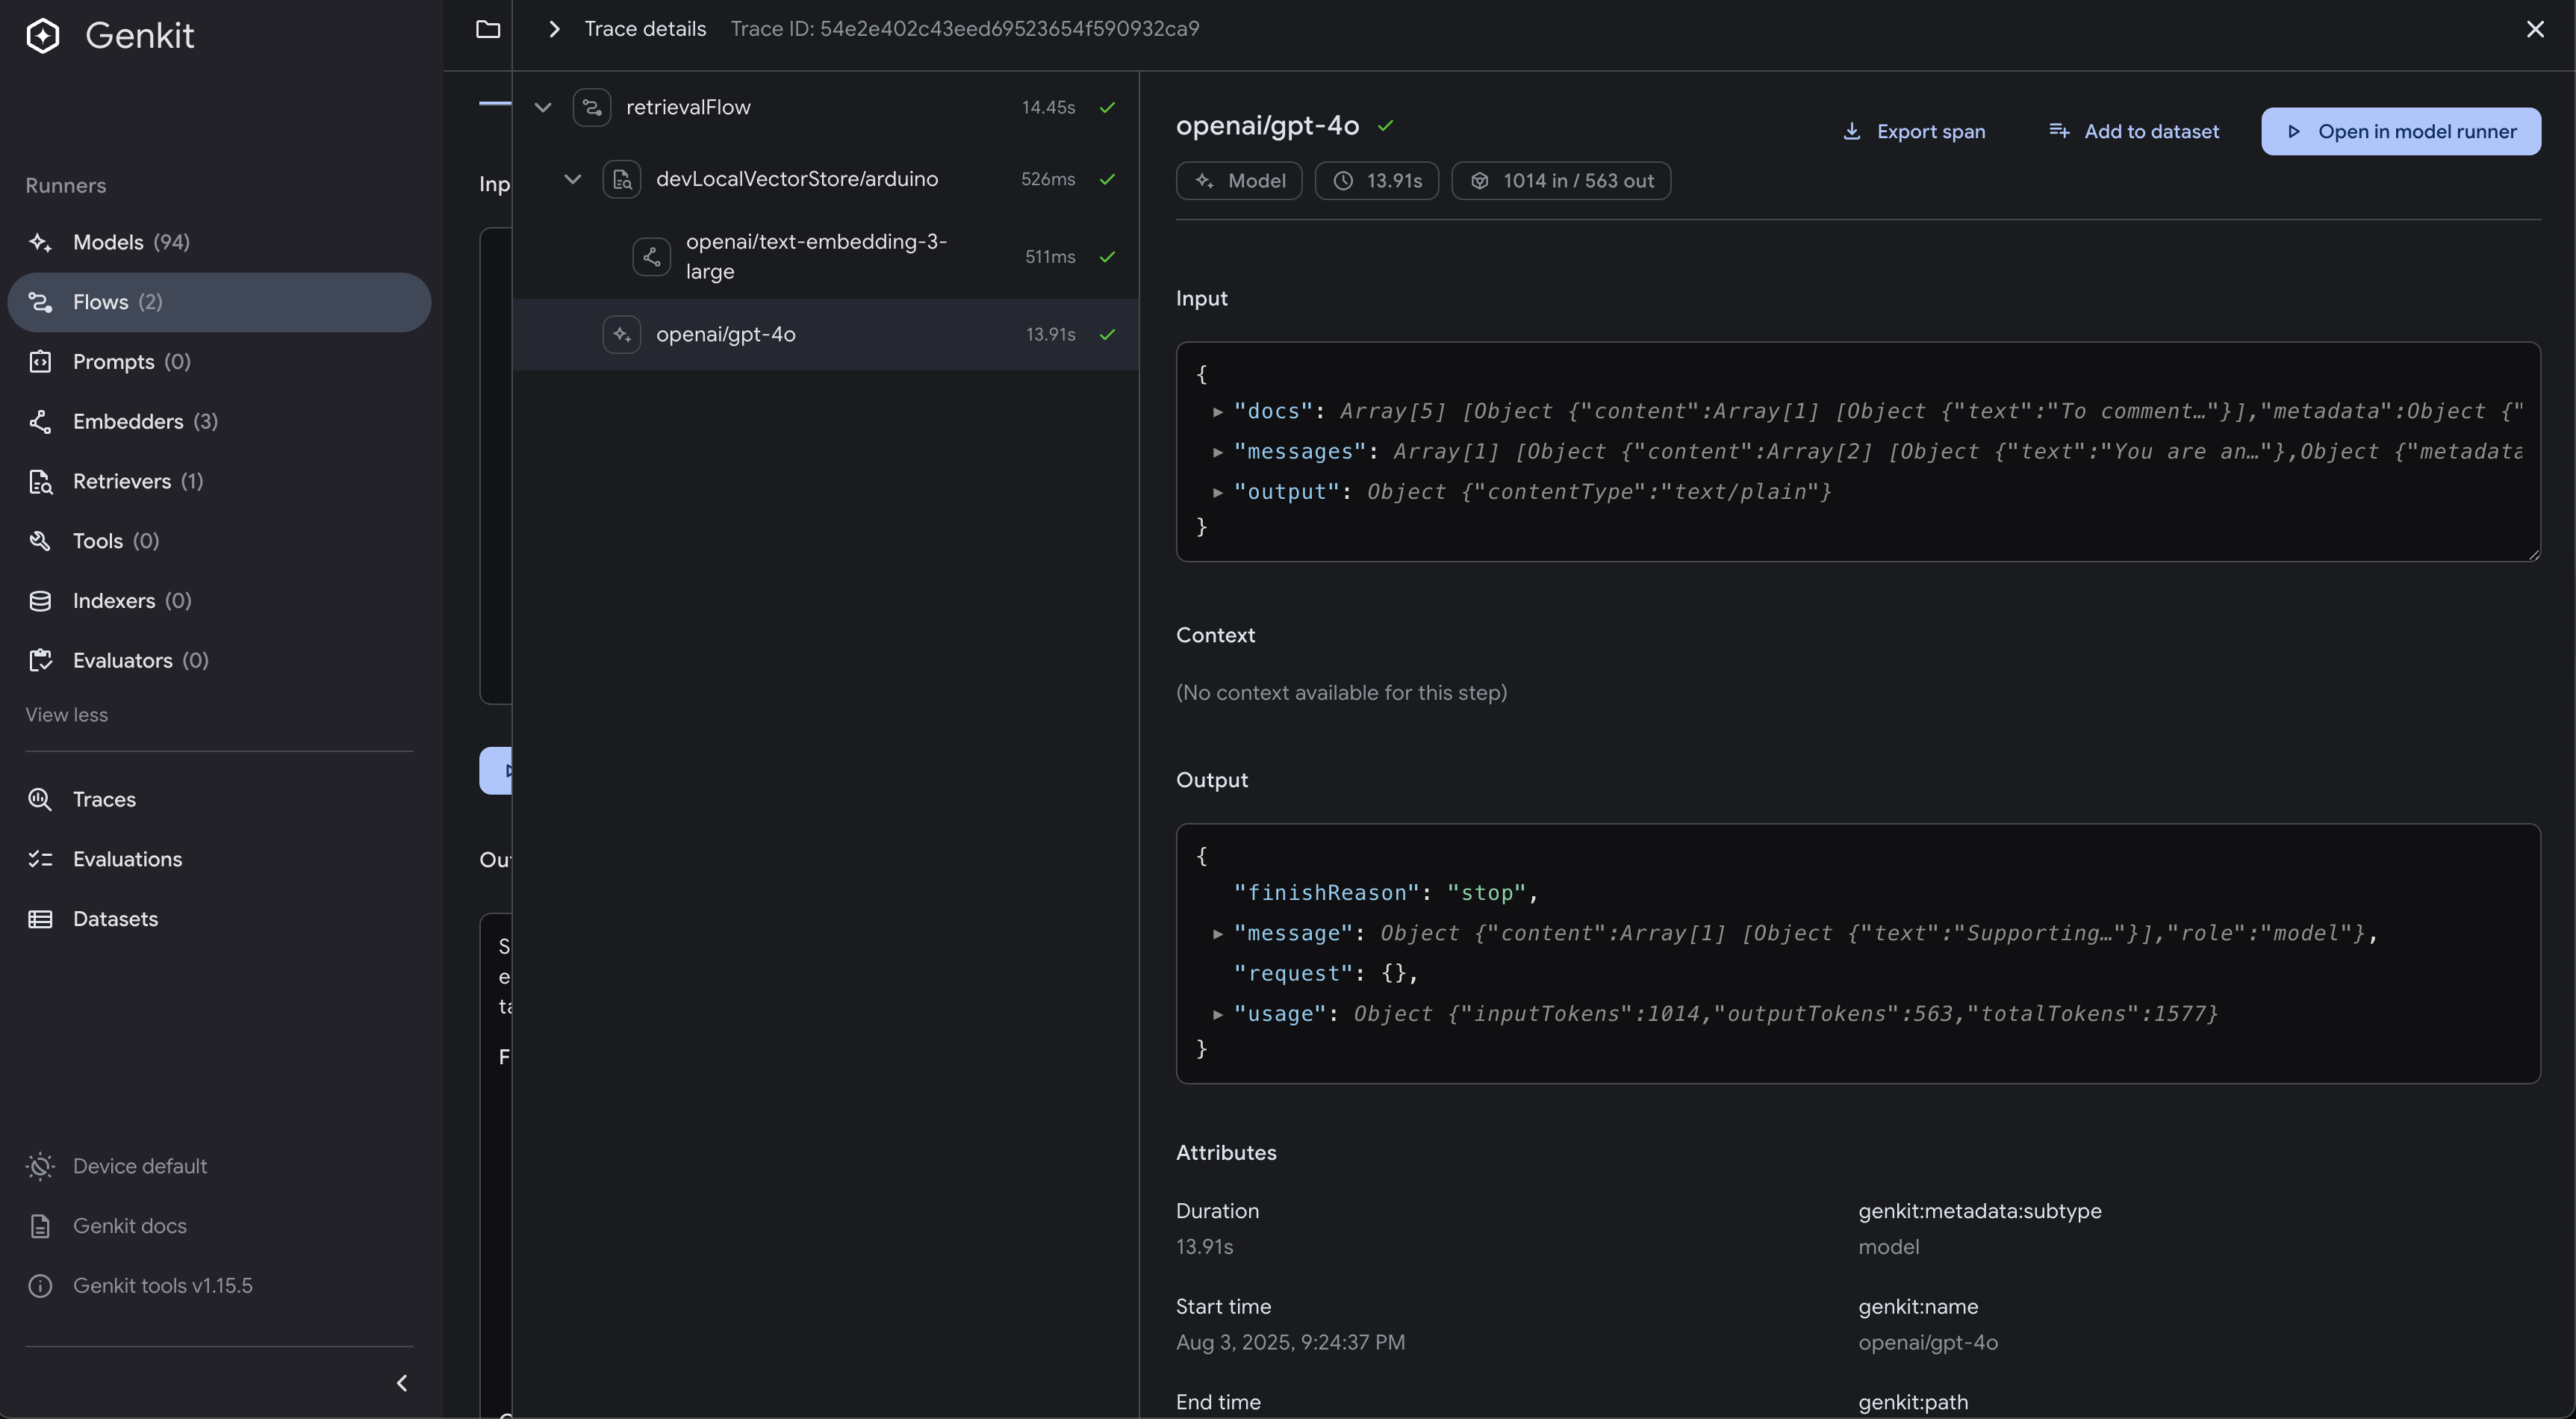The image size is (2576, 1419).
Task: Click View less link in sidebar
Action: coord(67,715)
